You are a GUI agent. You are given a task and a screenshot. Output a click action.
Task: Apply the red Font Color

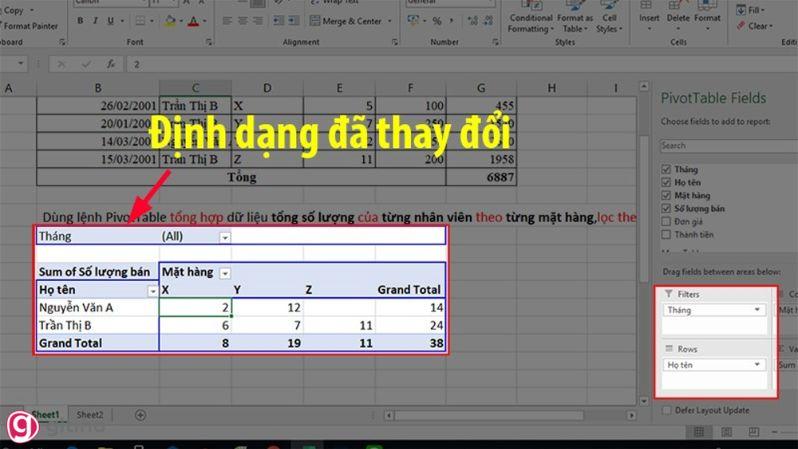(x=193, y=21)
